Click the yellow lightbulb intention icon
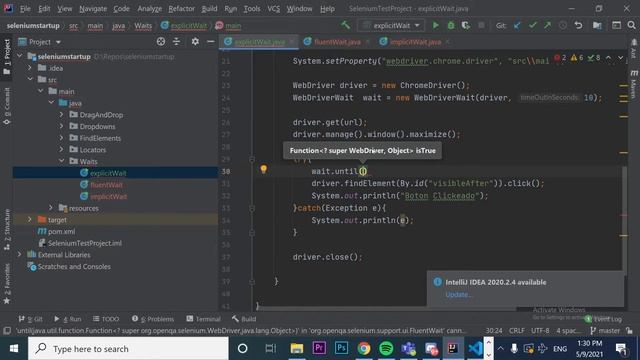The image size is (640, 360). coord(264,169)
